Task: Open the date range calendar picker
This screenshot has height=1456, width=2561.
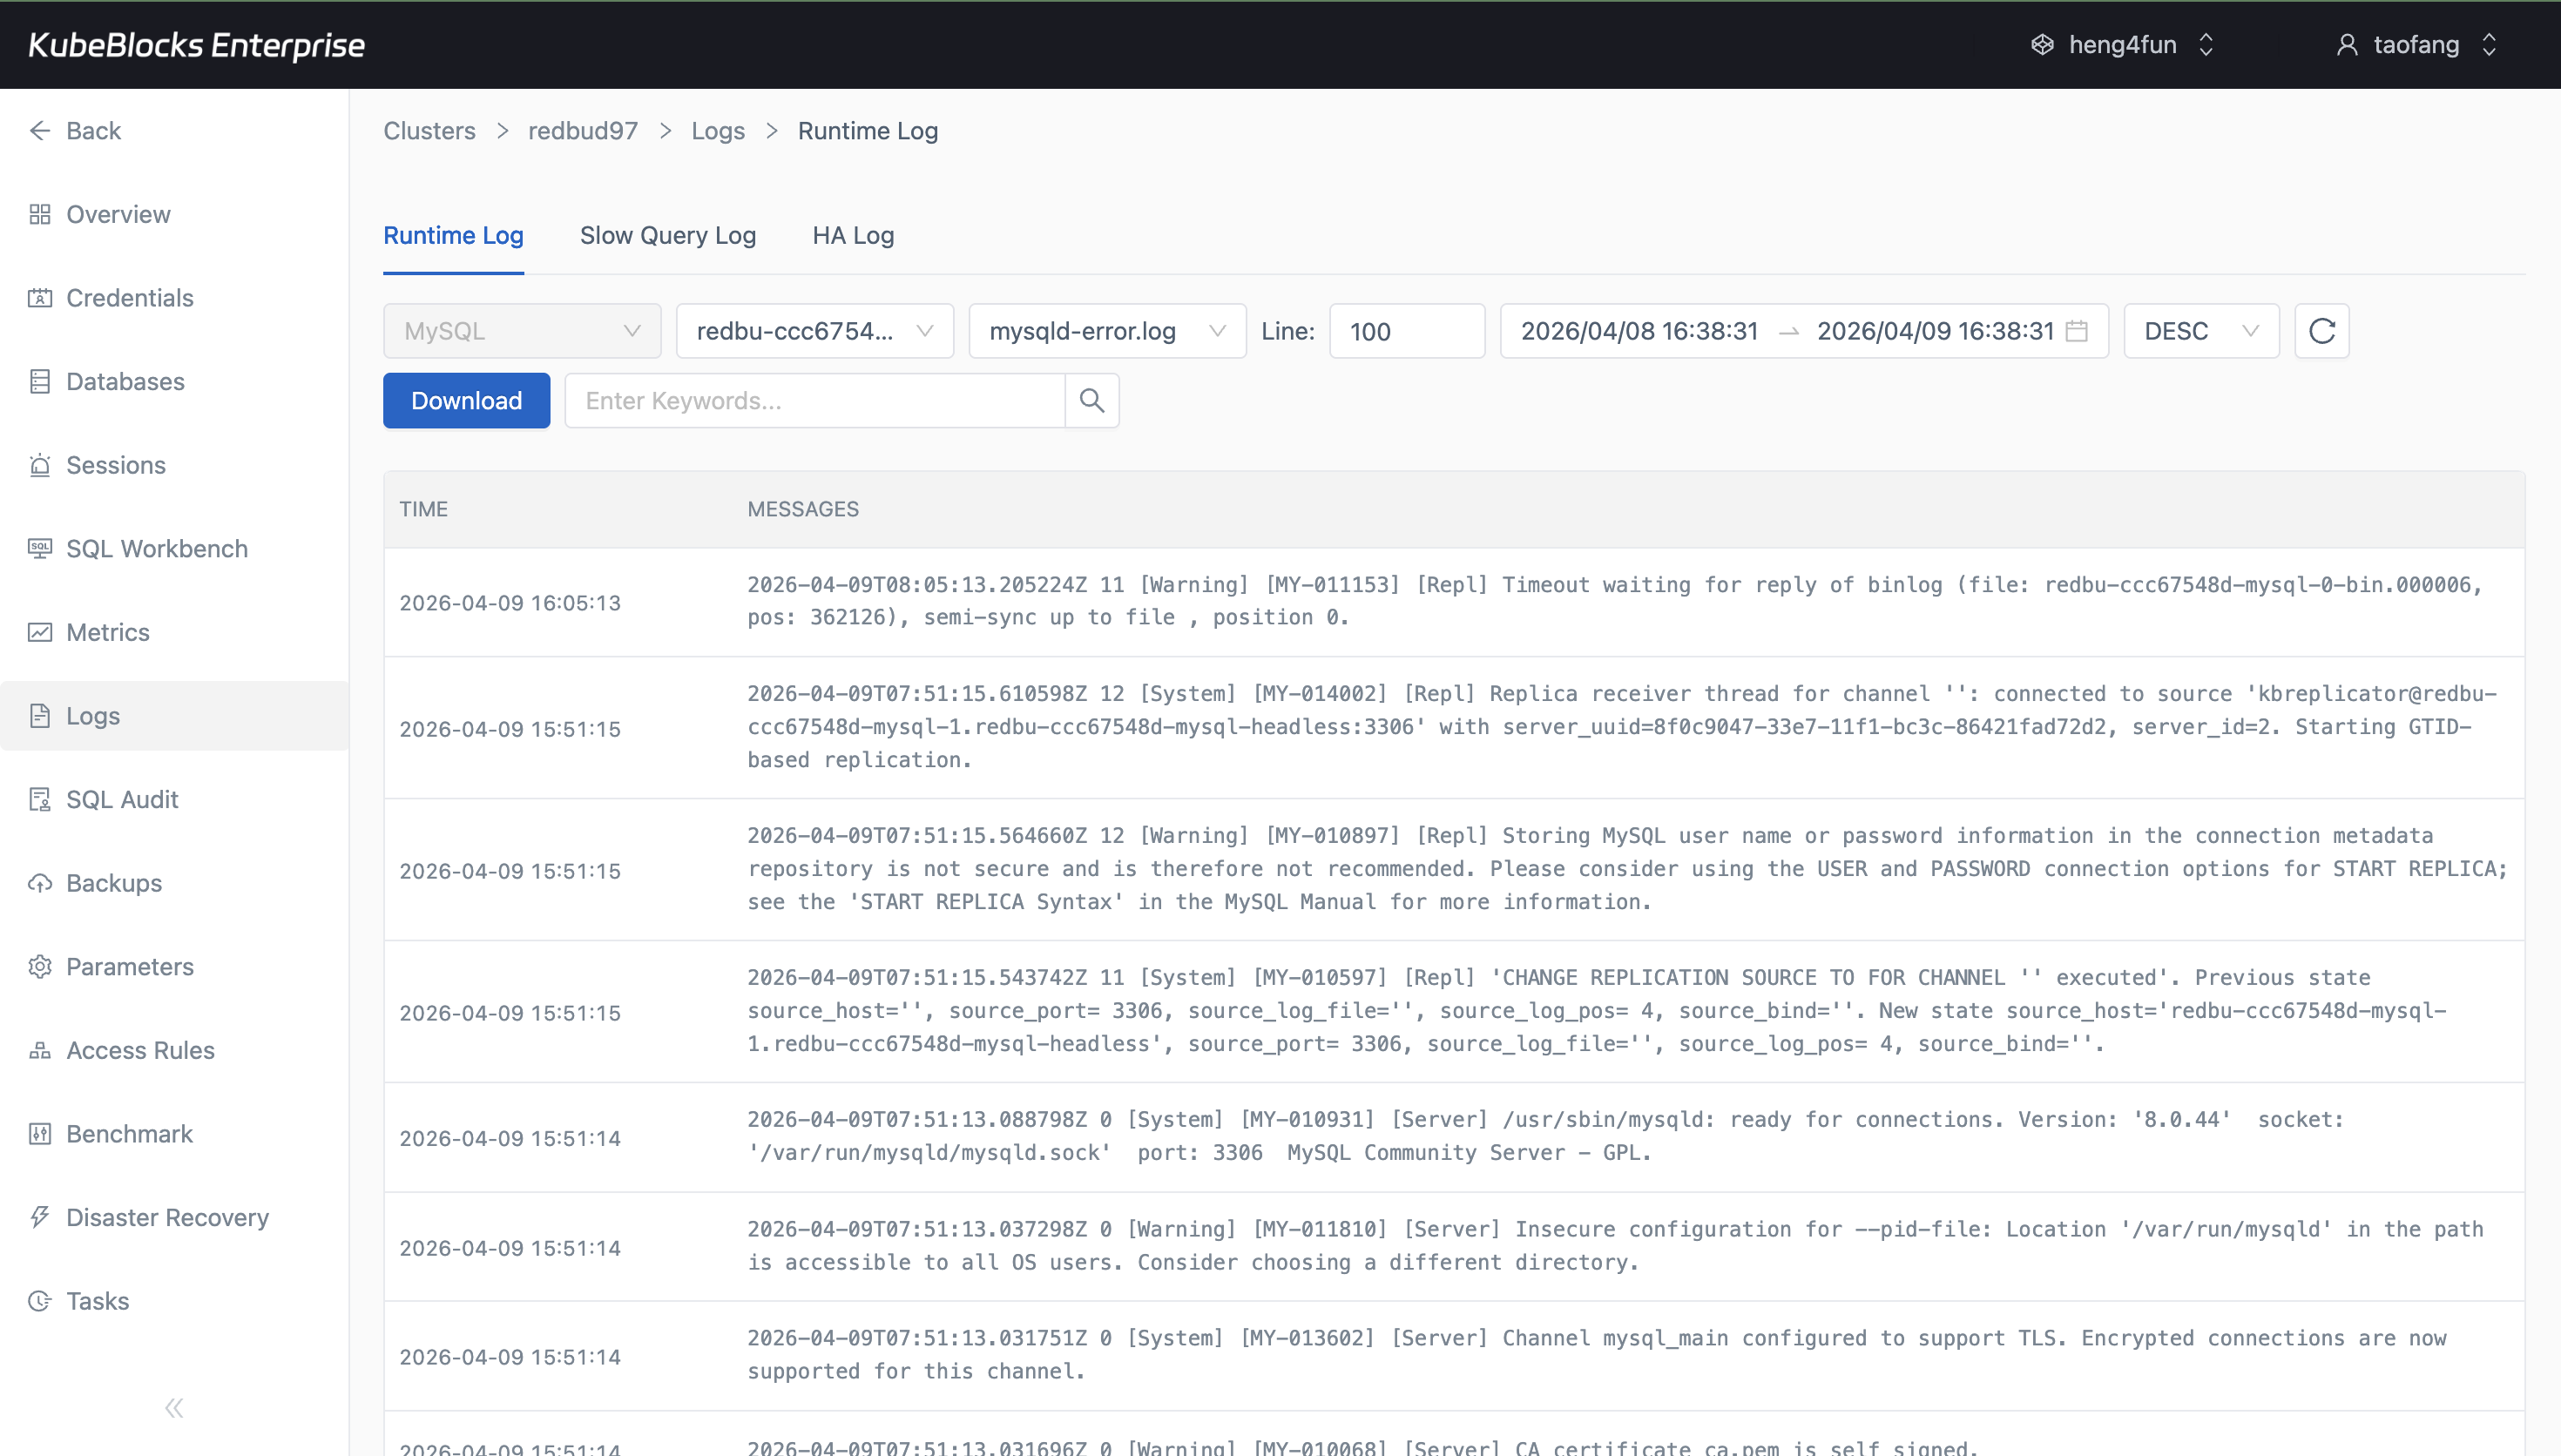Action: (2078, 330)
